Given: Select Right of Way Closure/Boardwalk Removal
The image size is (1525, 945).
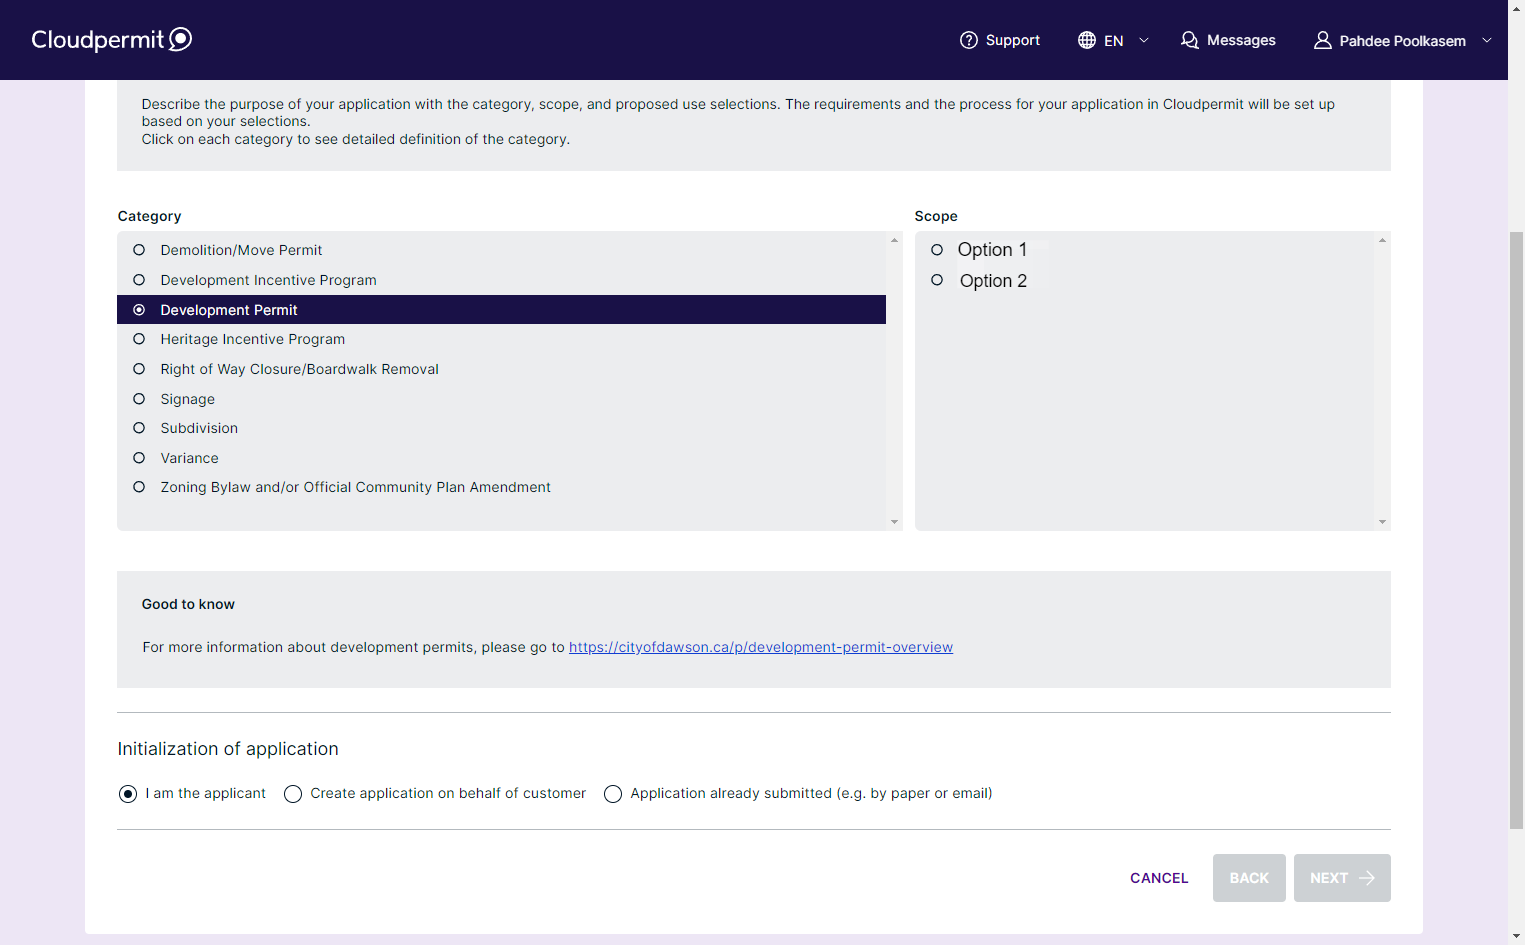Looking at the screenshot, I should [x=501, y=369].
